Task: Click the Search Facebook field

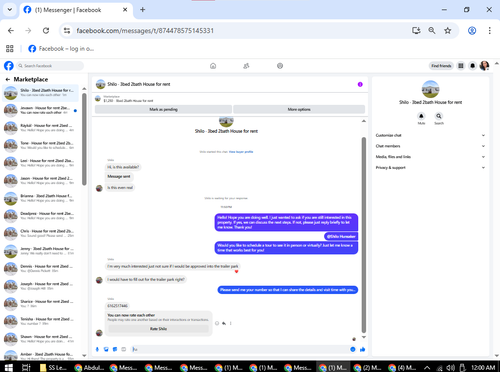Action: point(50,66)
